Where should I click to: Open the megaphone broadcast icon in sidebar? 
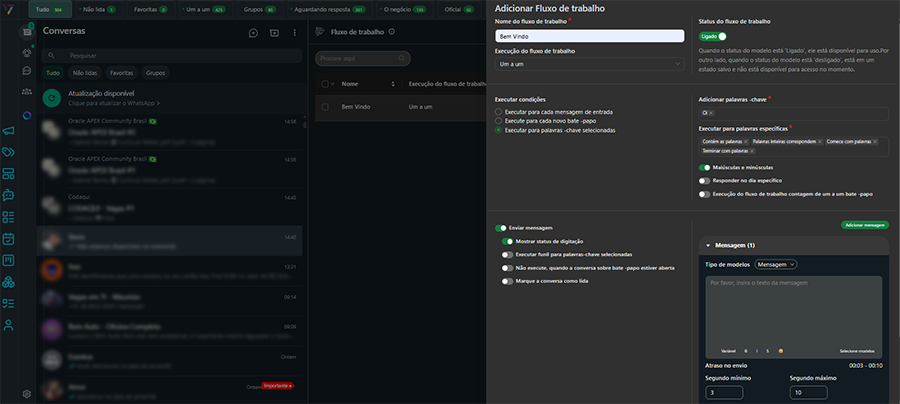8,131
